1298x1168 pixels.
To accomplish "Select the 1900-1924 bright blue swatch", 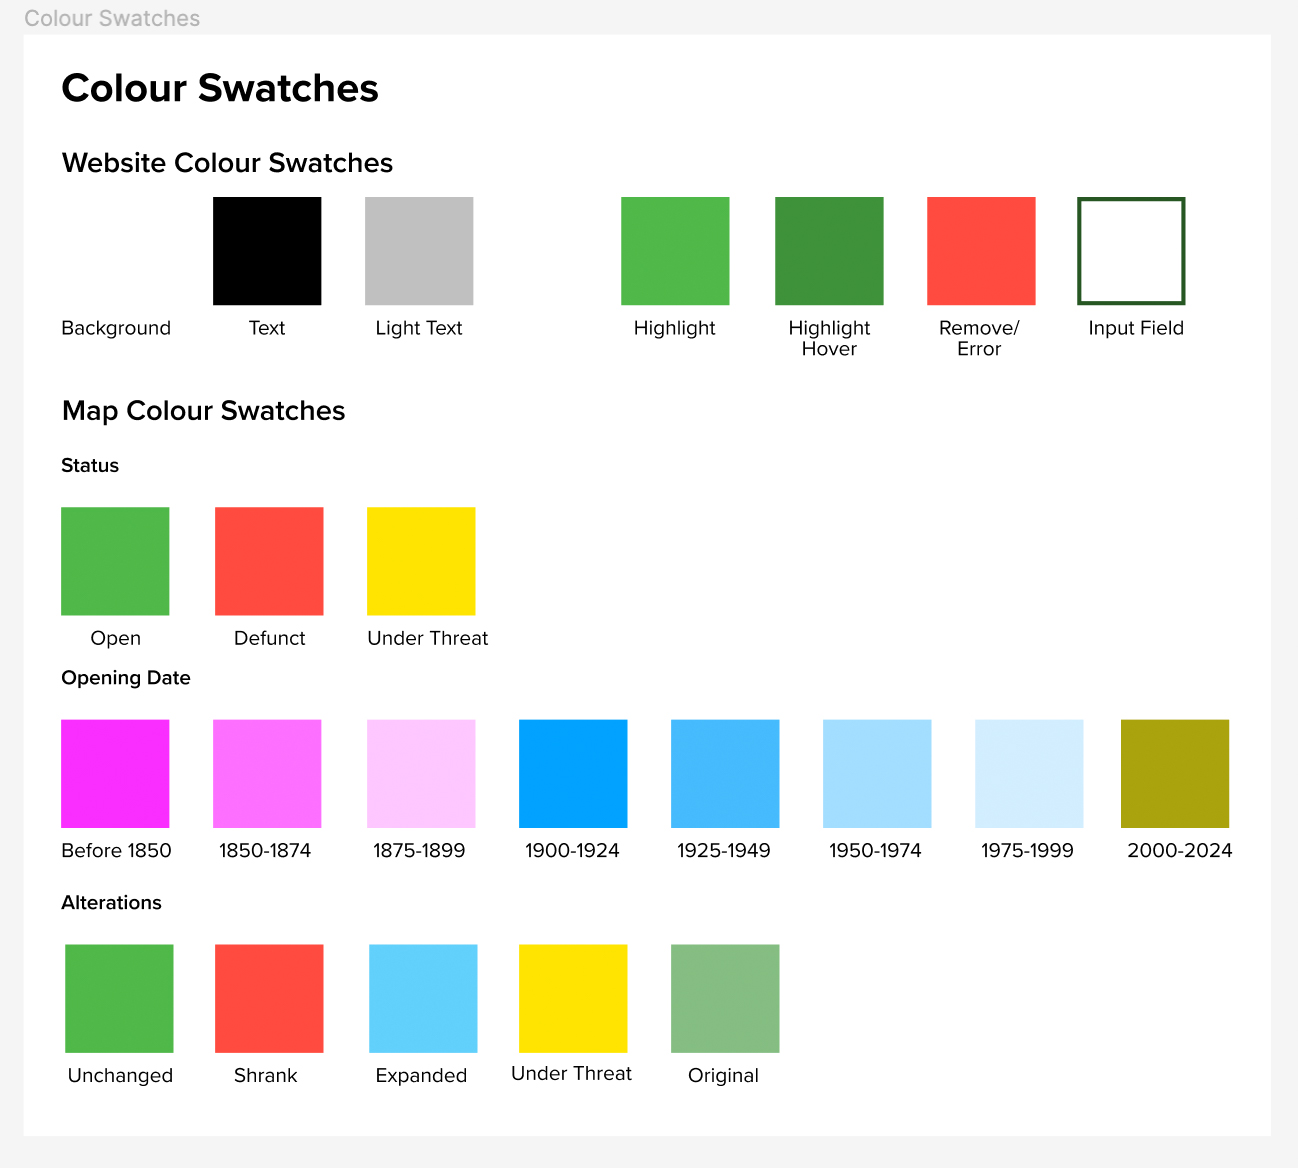I will click(573, 773).
